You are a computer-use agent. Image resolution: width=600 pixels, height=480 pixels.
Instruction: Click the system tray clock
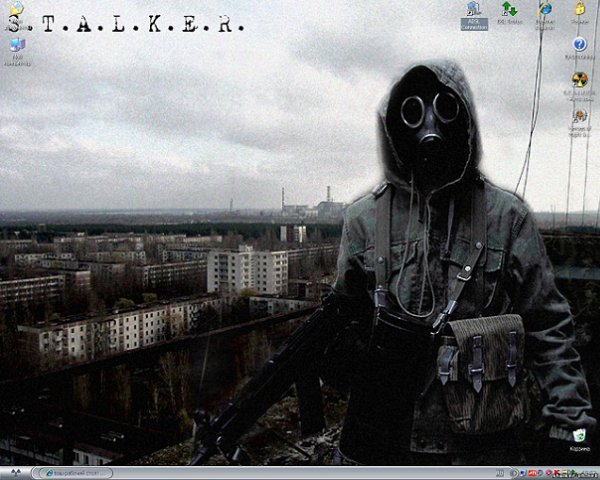tap(585, 474)
